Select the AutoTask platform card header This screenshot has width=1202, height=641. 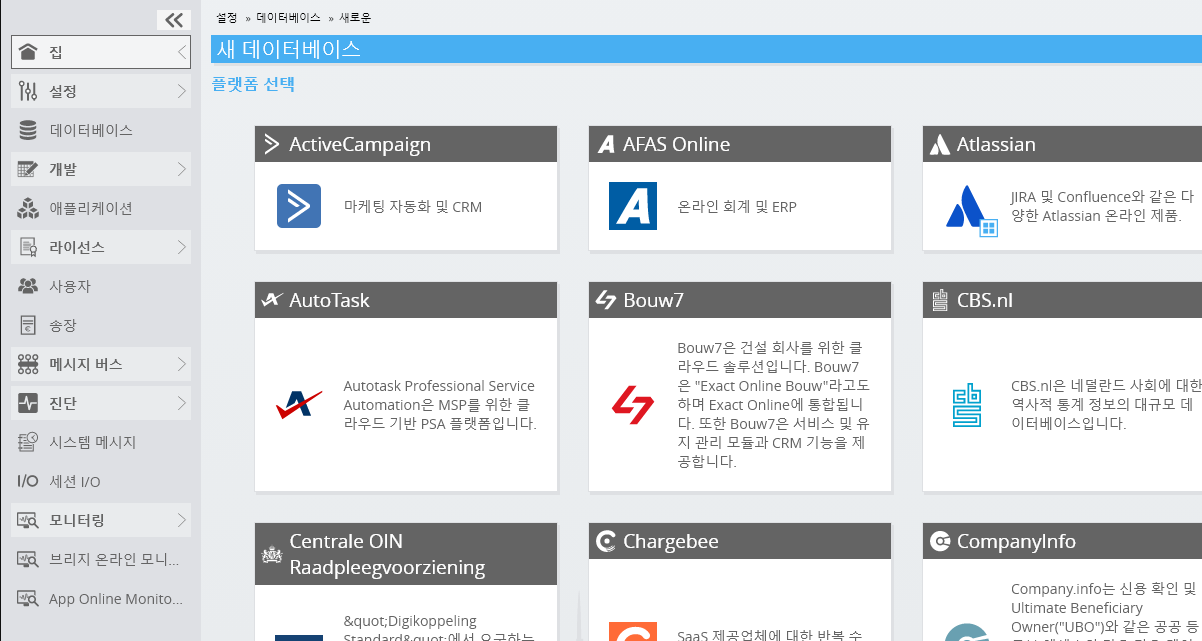(406, 300)
